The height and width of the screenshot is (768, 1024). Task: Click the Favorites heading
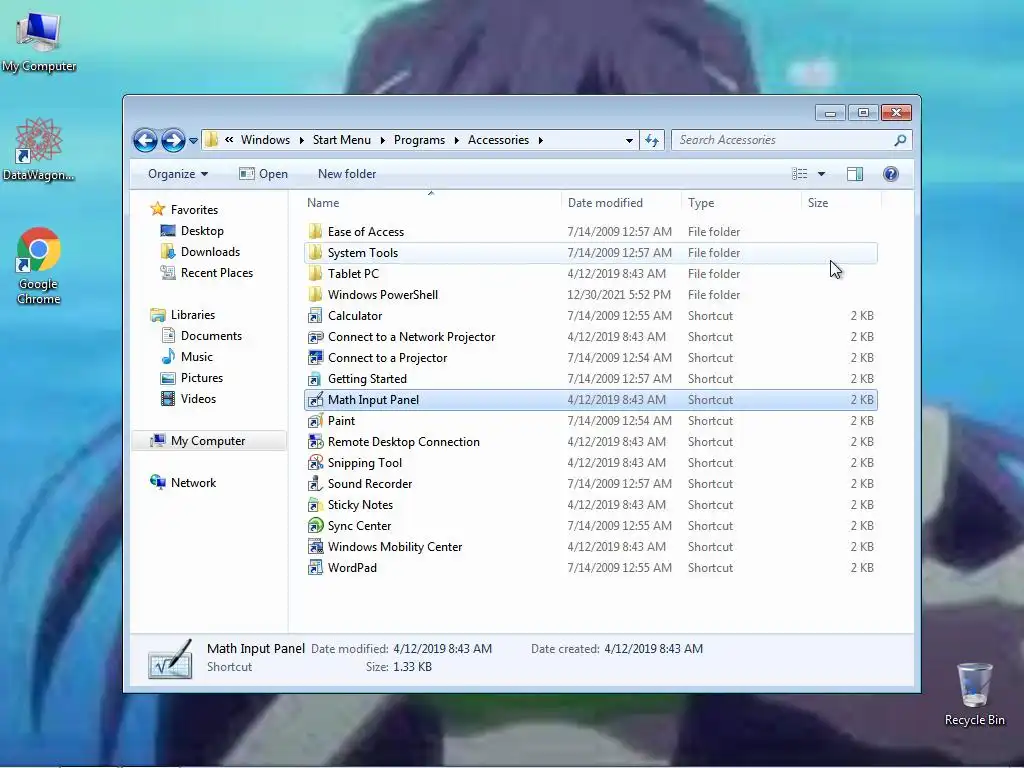pos(194,210)
